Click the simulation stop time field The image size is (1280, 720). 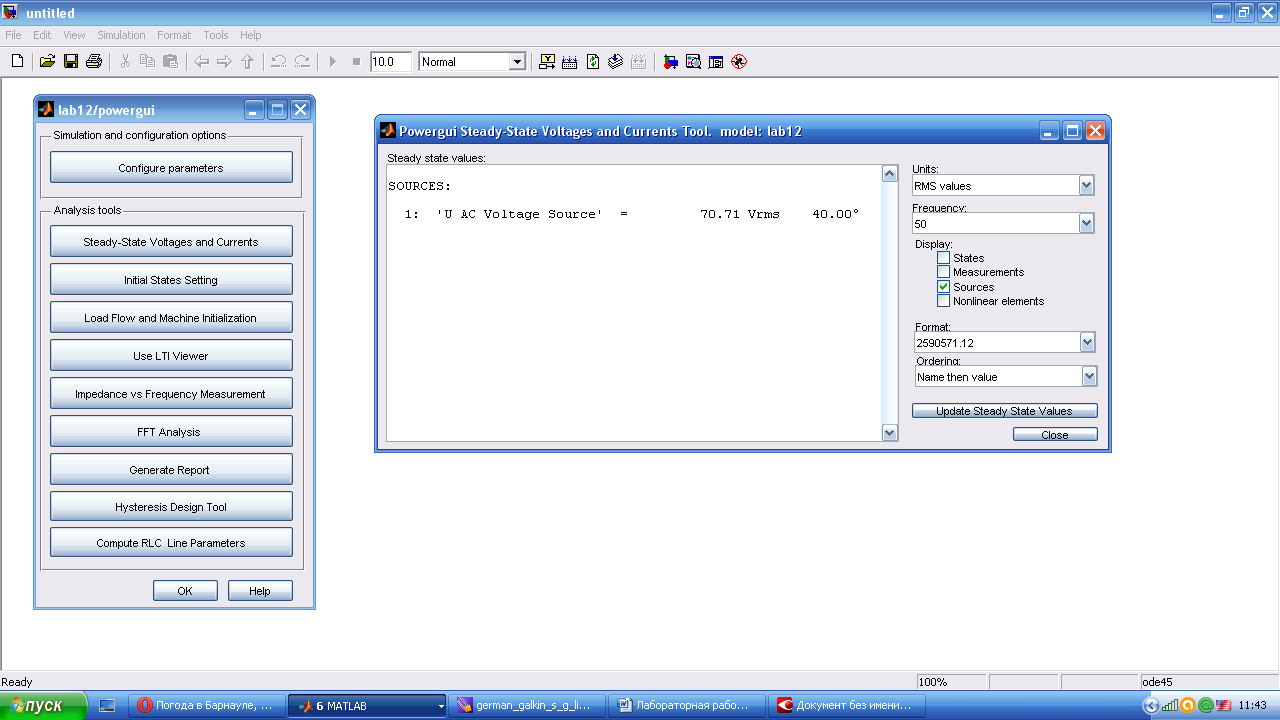pyautogui.click(x=390, y=62)
